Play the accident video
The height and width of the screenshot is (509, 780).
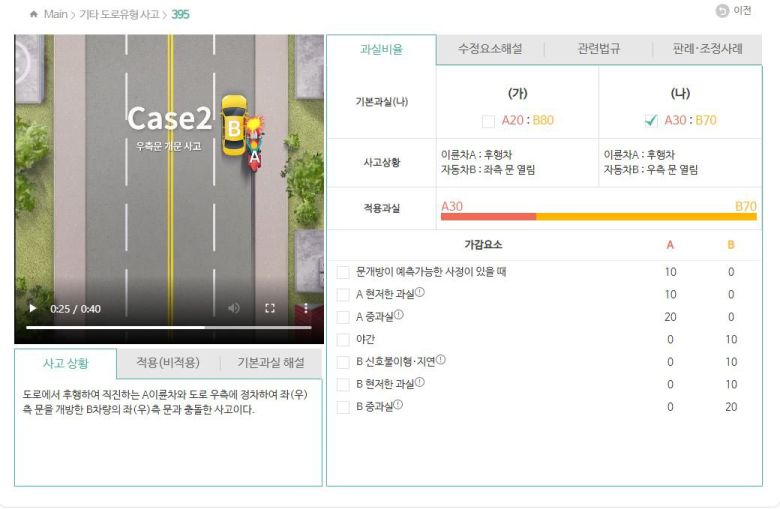(x=33, y=308)
